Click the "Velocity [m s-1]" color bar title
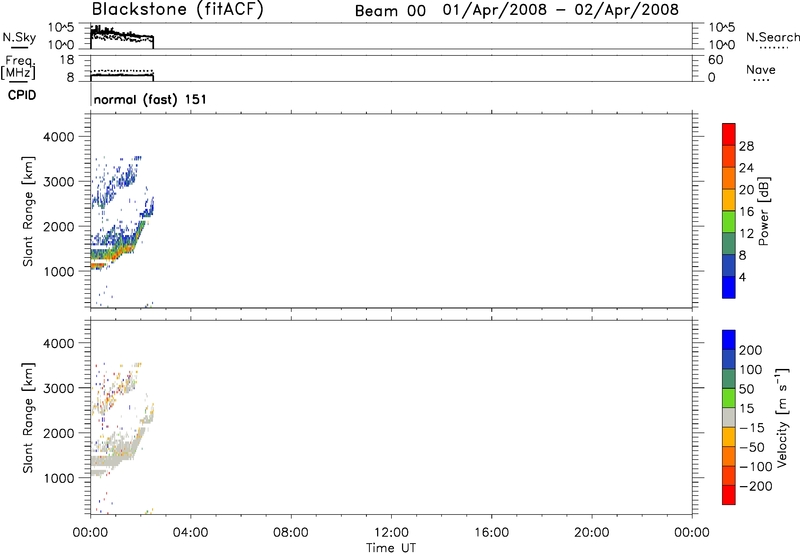This screenshot has height=554, width=800. (783, 417)
